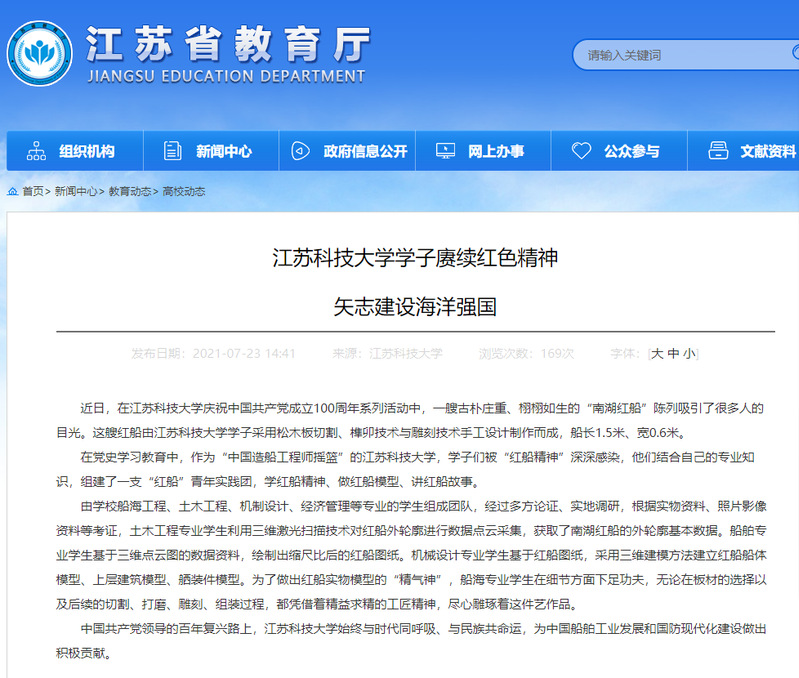Open 教育动态 in the breadcrumb trail
This screenshot has height=678, width=799.
(130, 191)
